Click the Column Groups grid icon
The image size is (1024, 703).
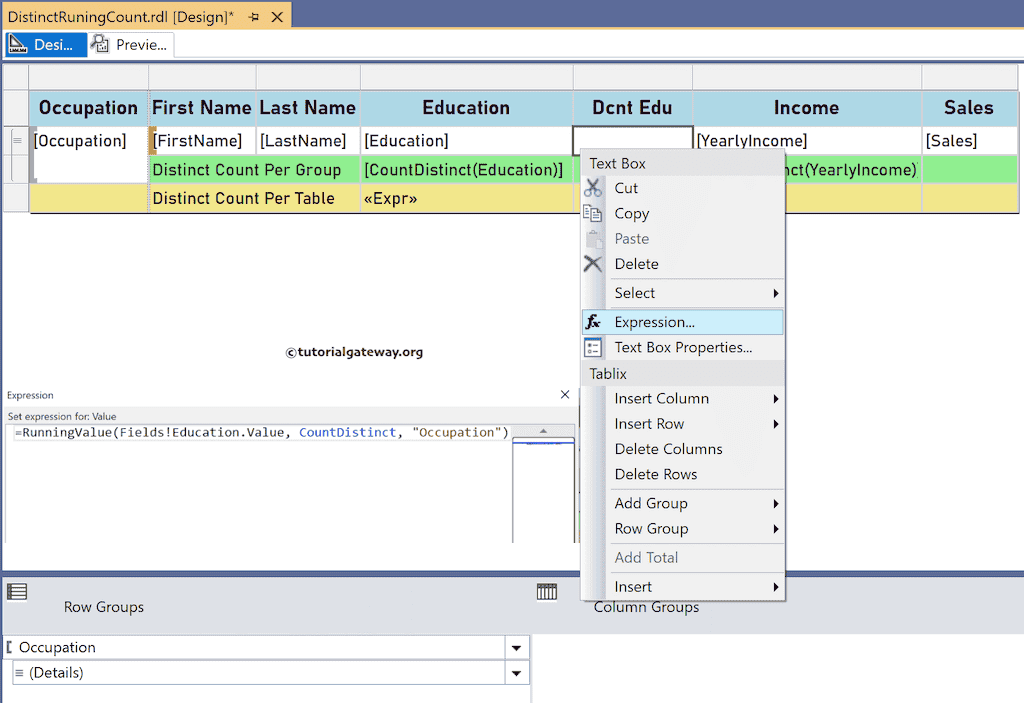point(547,591)
